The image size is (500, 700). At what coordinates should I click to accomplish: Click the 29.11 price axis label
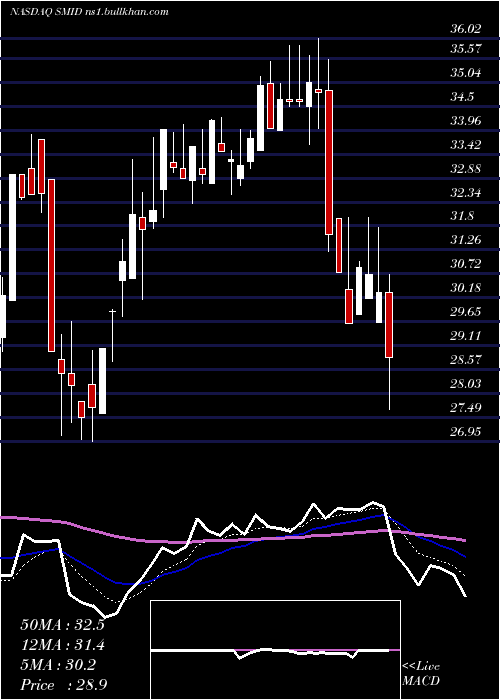tap(466, 336)
